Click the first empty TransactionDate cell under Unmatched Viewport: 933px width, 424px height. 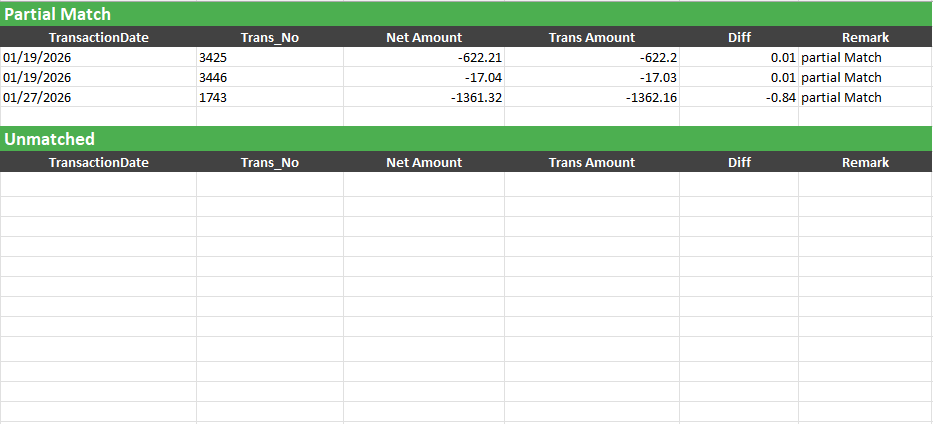coord(98,184)
